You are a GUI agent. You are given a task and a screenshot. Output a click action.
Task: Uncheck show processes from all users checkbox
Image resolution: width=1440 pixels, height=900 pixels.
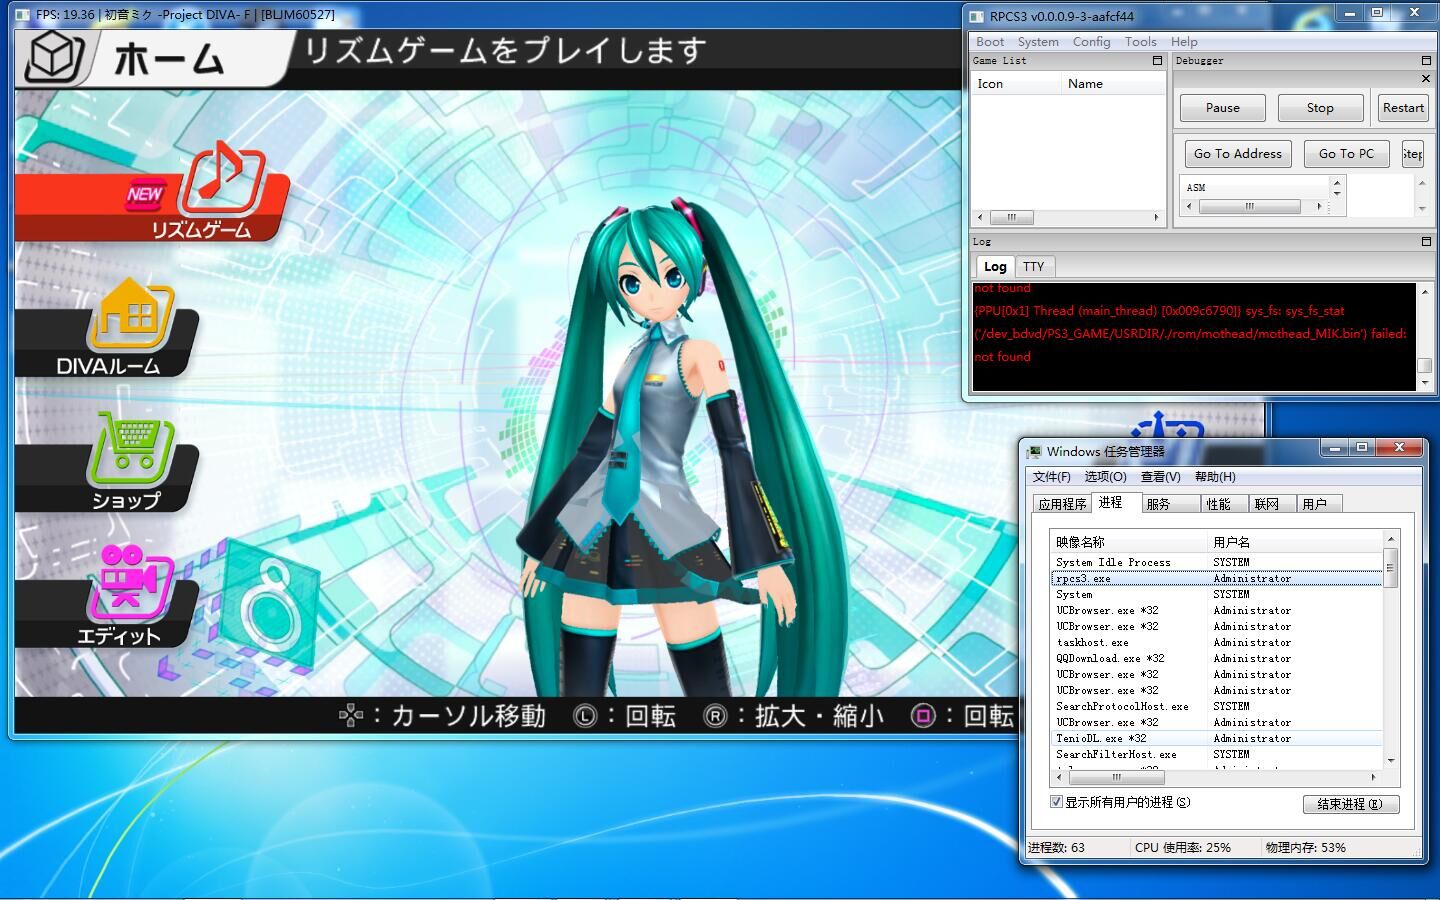point(1056,802)
